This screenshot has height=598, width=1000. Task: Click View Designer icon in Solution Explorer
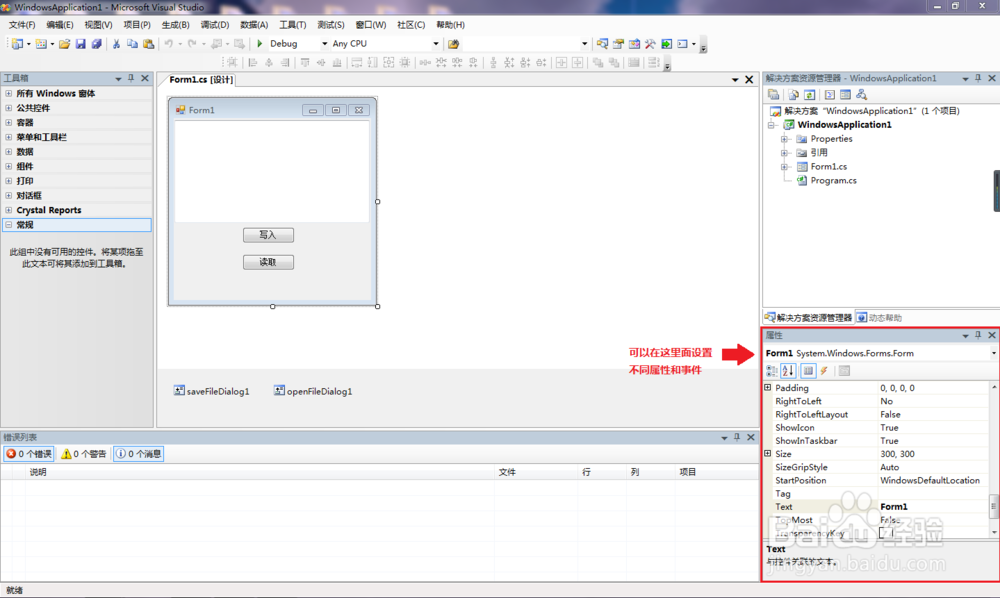pos(845,94)
